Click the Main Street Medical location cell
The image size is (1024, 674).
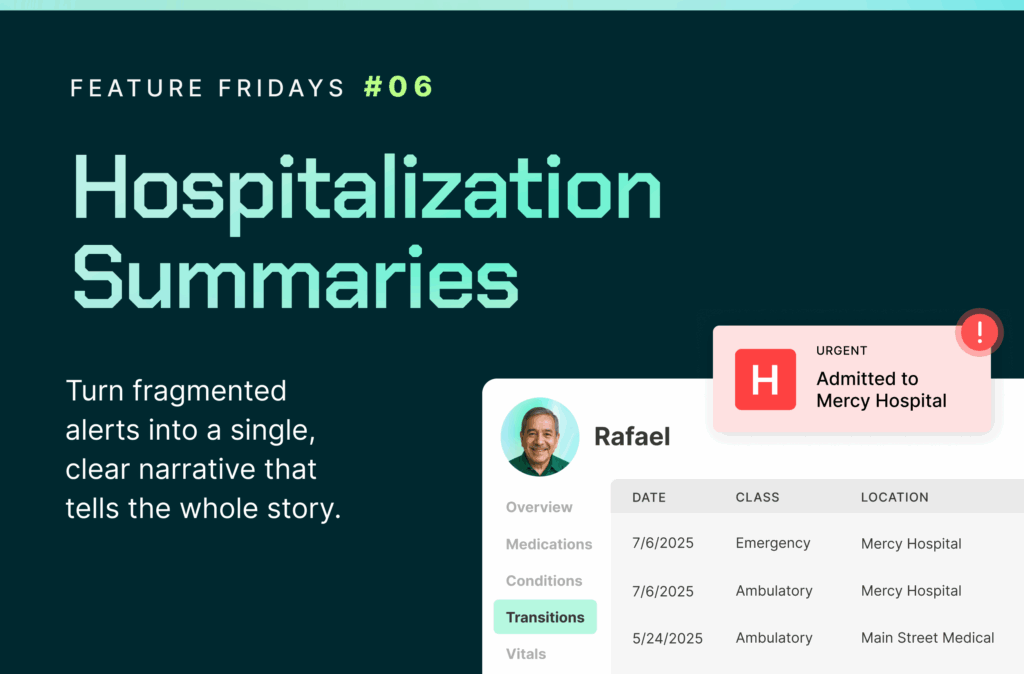[x=927, y=638]
